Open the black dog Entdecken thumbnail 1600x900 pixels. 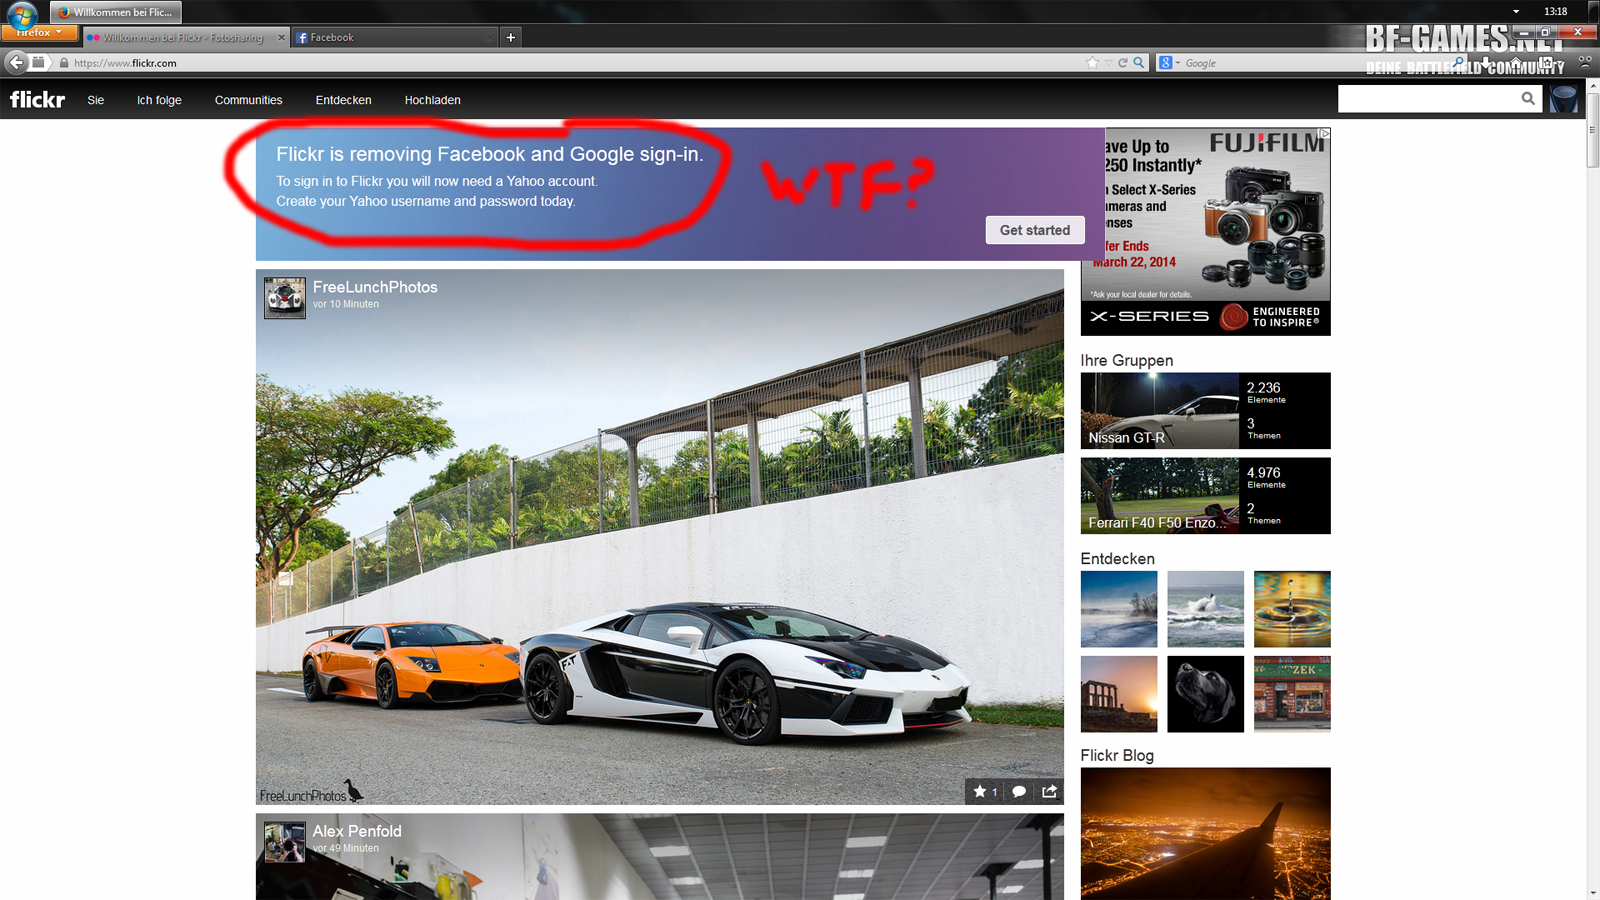pos(1206,694)
